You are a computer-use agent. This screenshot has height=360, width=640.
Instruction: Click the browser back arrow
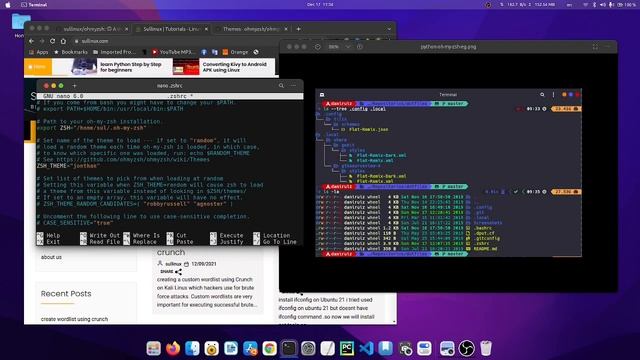[x=31, y=41]
